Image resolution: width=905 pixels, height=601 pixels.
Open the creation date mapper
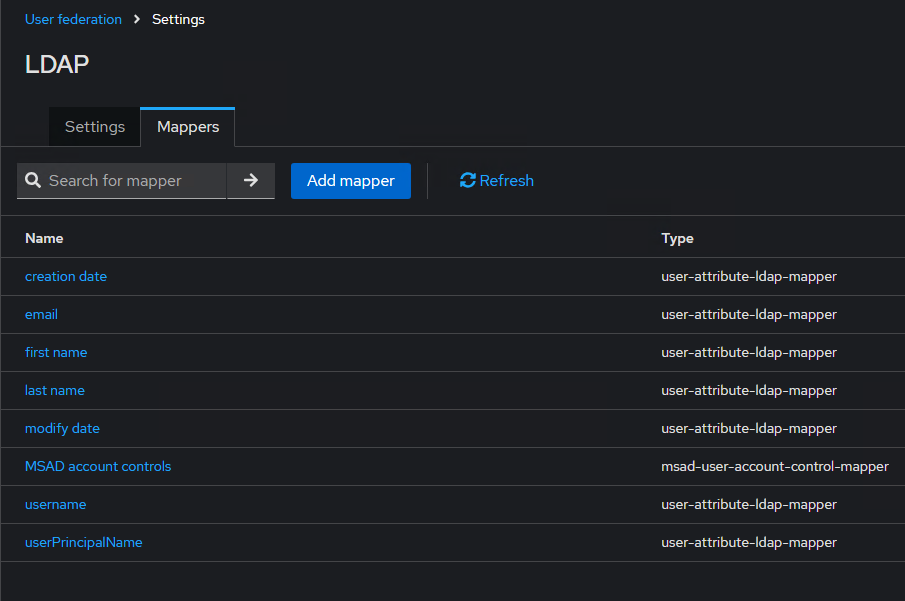[x=66, y=276]
